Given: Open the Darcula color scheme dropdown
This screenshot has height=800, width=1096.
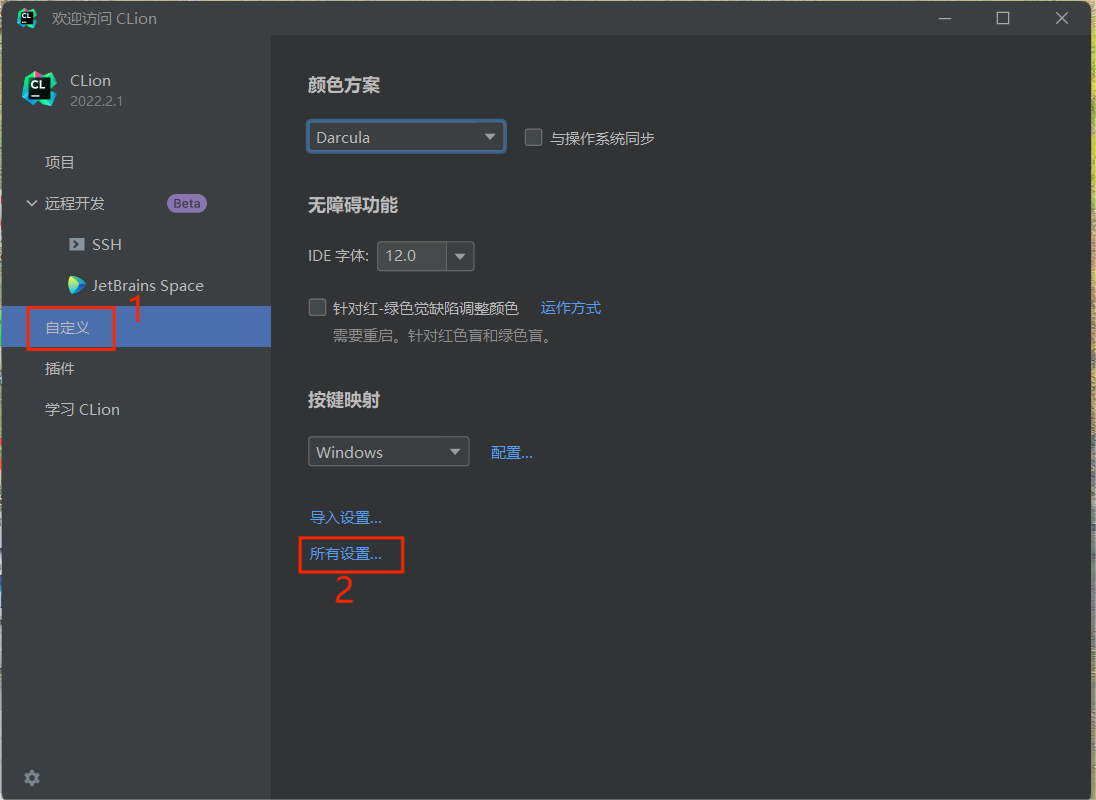Looking at the screenshot, I should tap(405, 137).
